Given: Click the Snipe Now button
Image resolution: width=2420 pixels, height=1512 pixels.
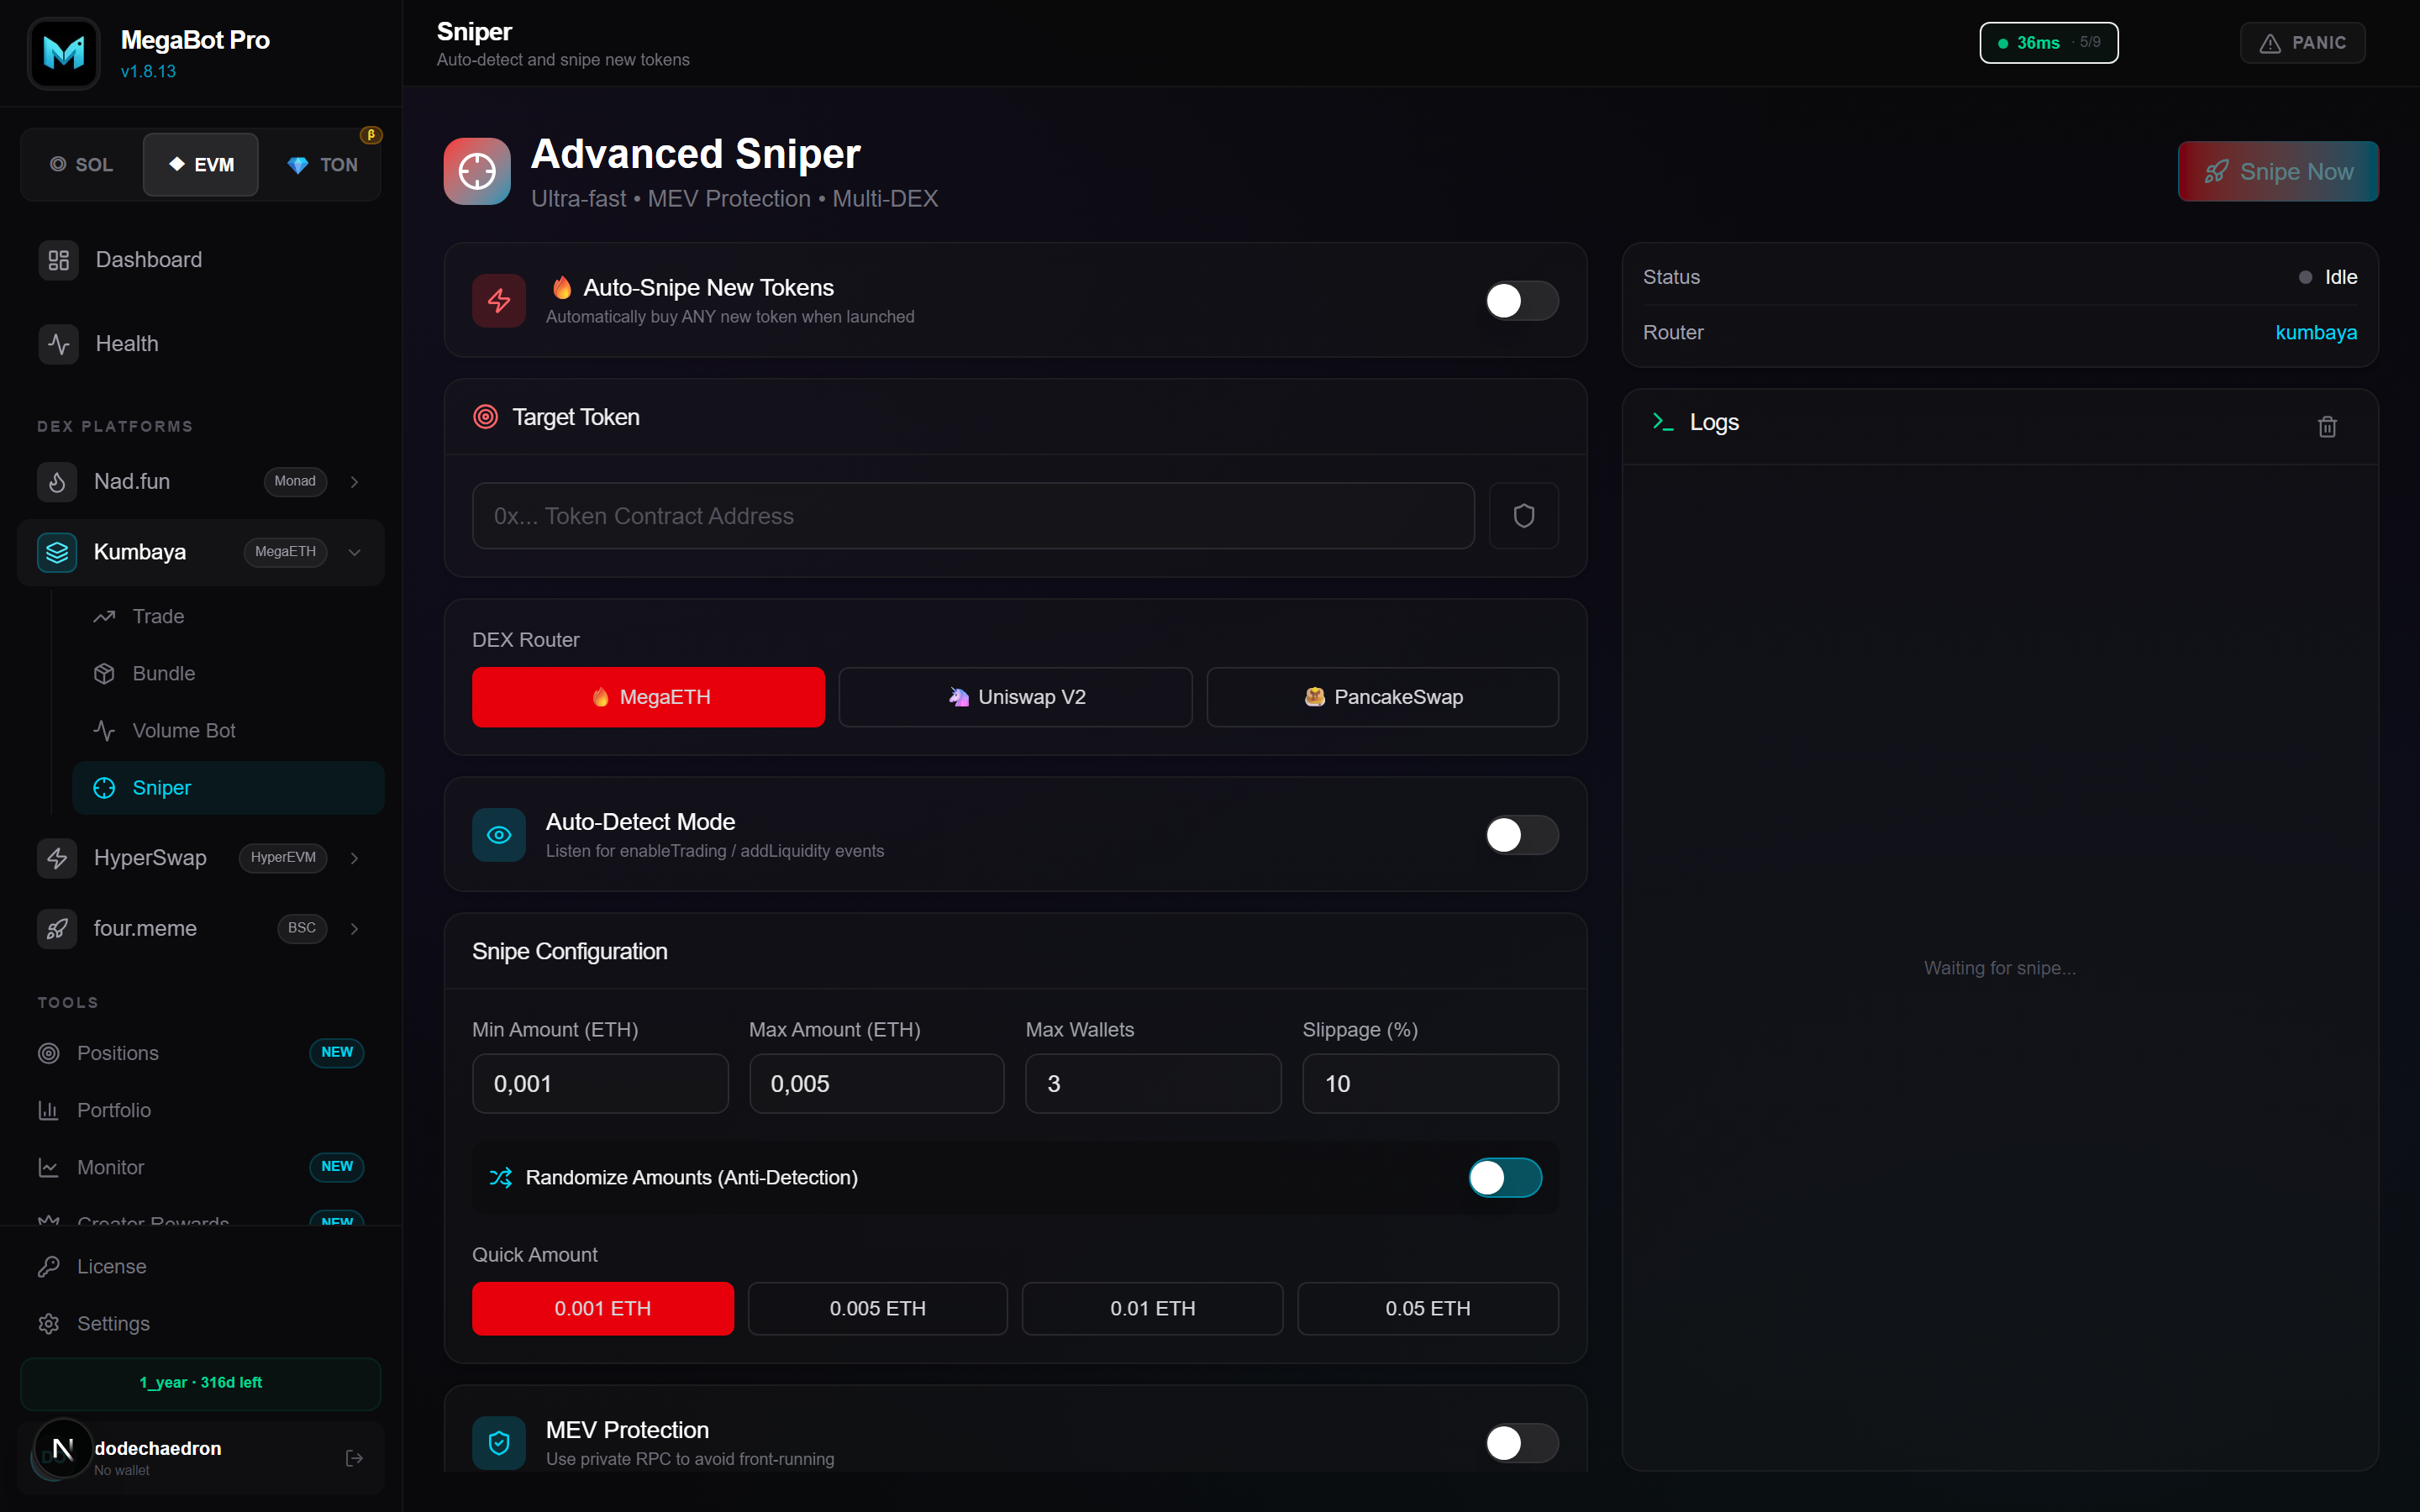Looking at the screenshot, I should click(x=2278, y=171).
